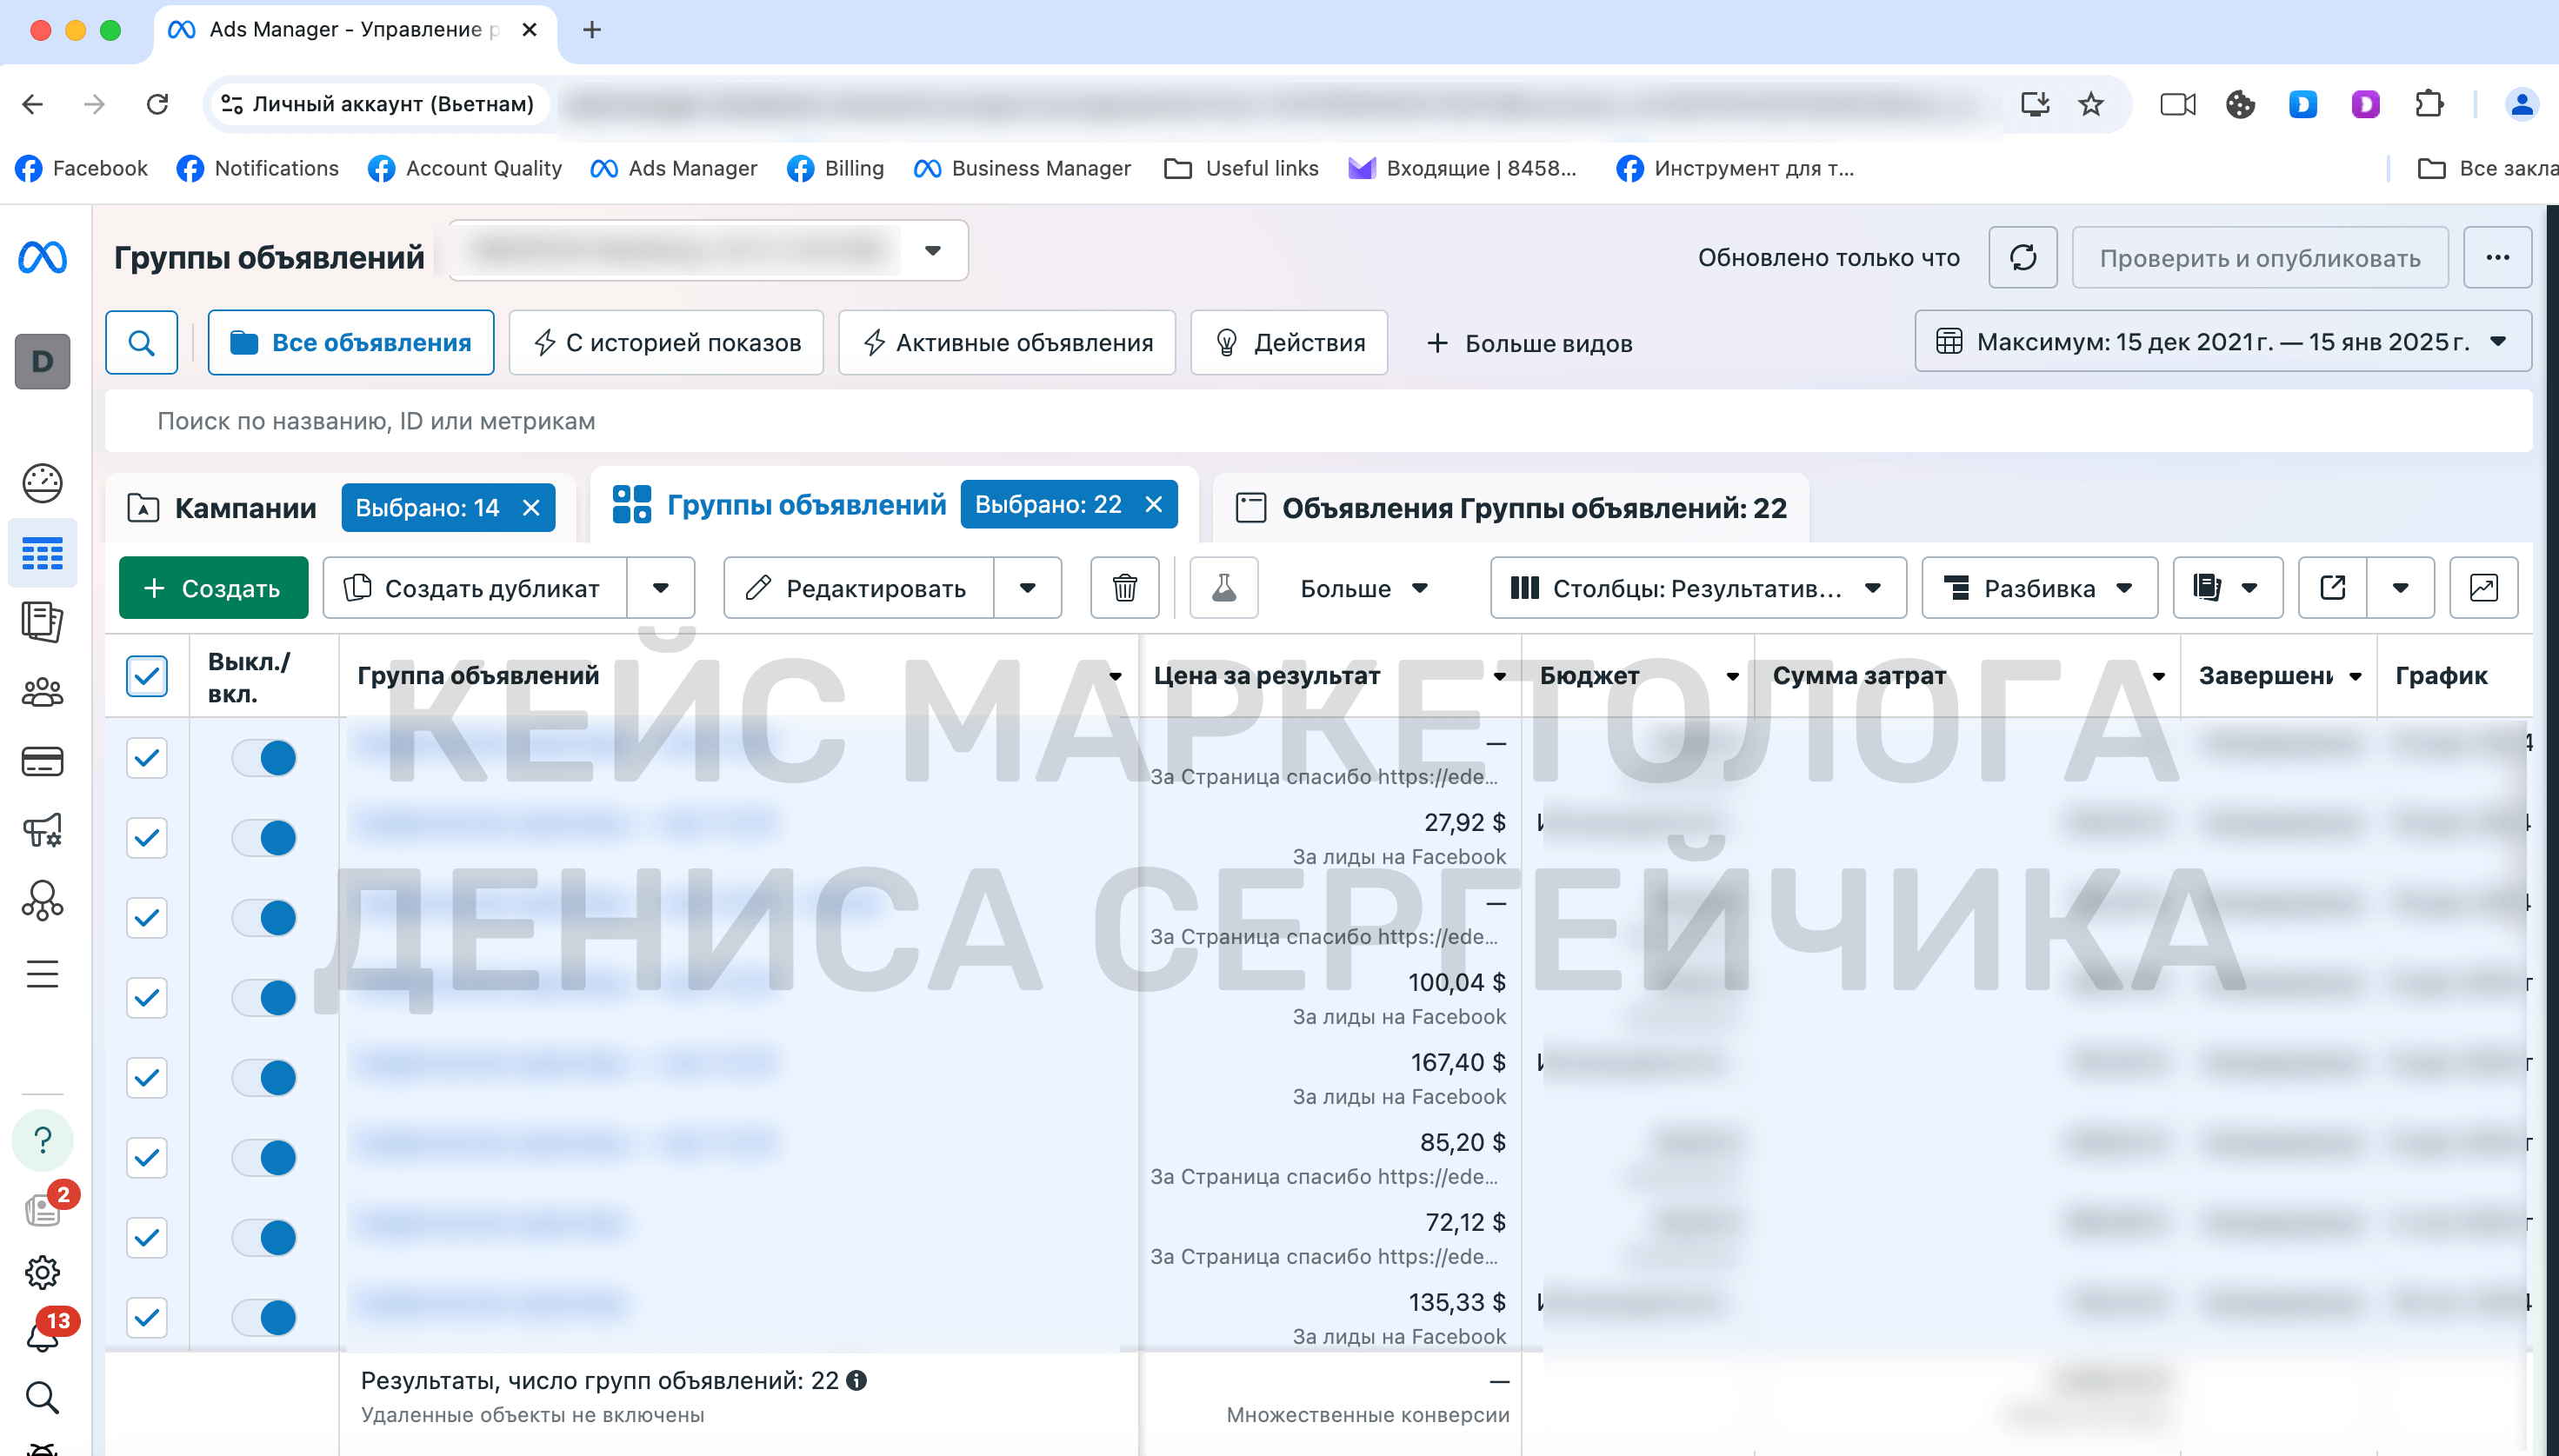The width and height of the screenshot is (2559, 1456).
Task: Switch off the ad set priced 135,33 $
Action: 265,1318
